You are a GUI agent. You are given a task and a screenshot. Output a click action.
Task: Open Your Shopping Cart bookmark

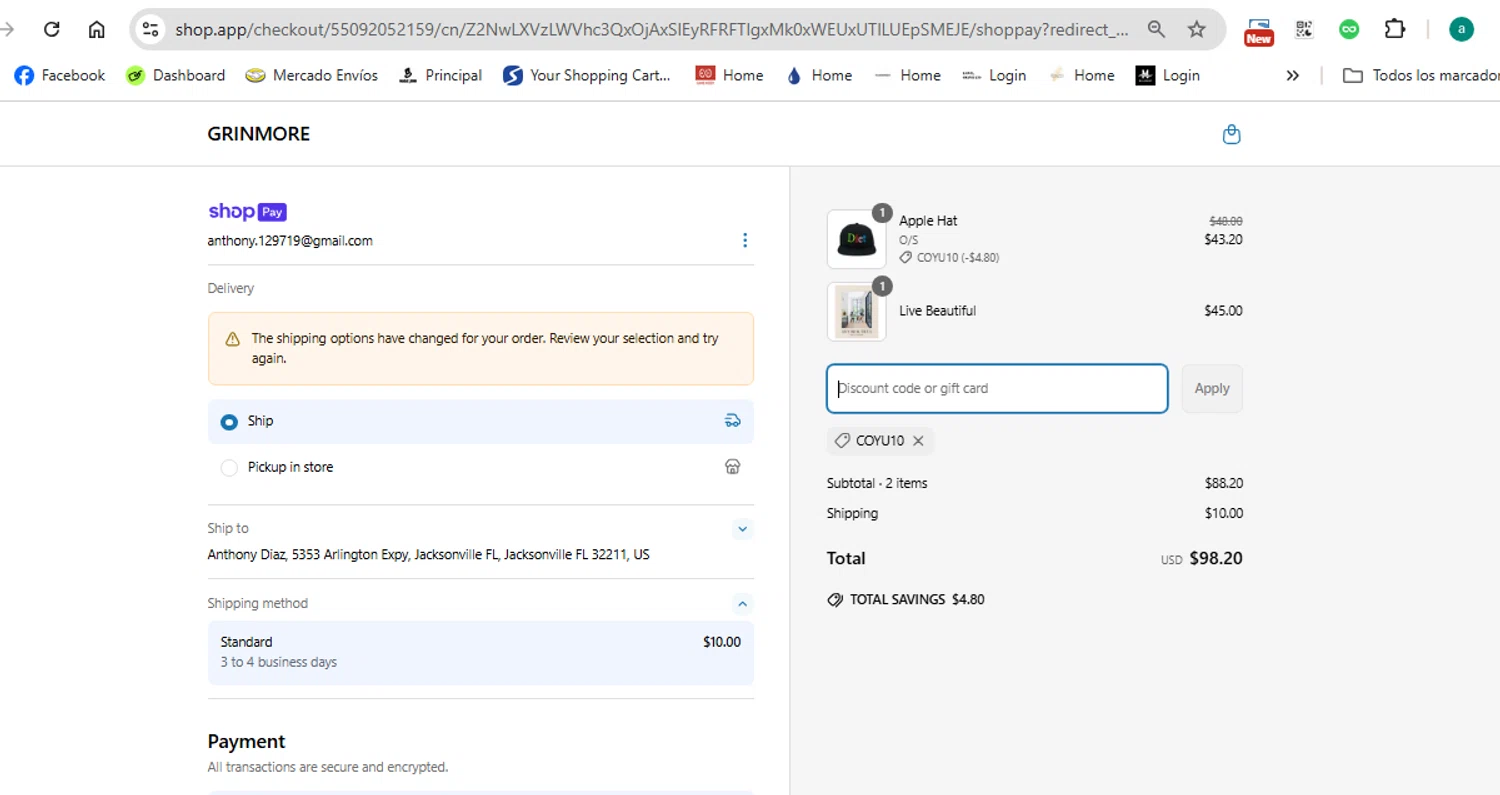586,75
